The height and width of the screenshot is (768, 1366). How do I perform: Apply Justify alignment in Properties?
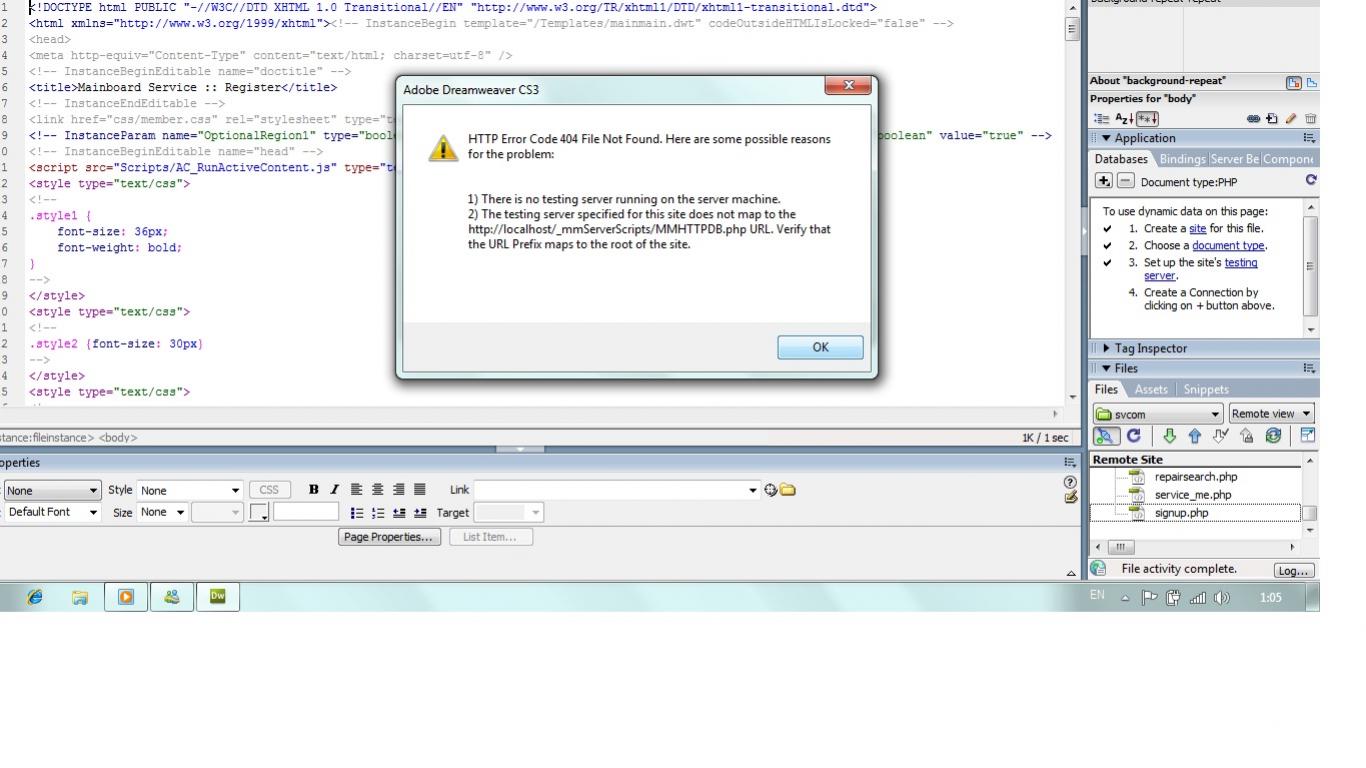(x=419, y=490)
